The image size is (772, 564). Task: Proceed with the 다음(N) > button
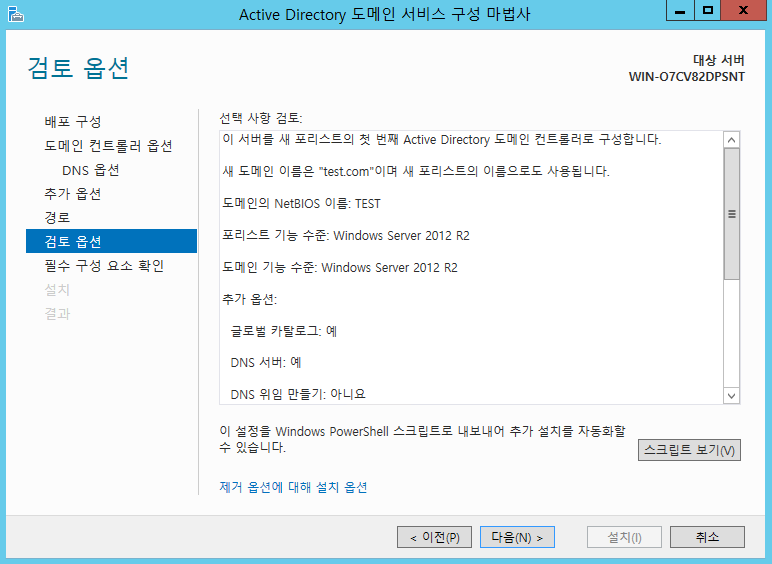point(517,537)
